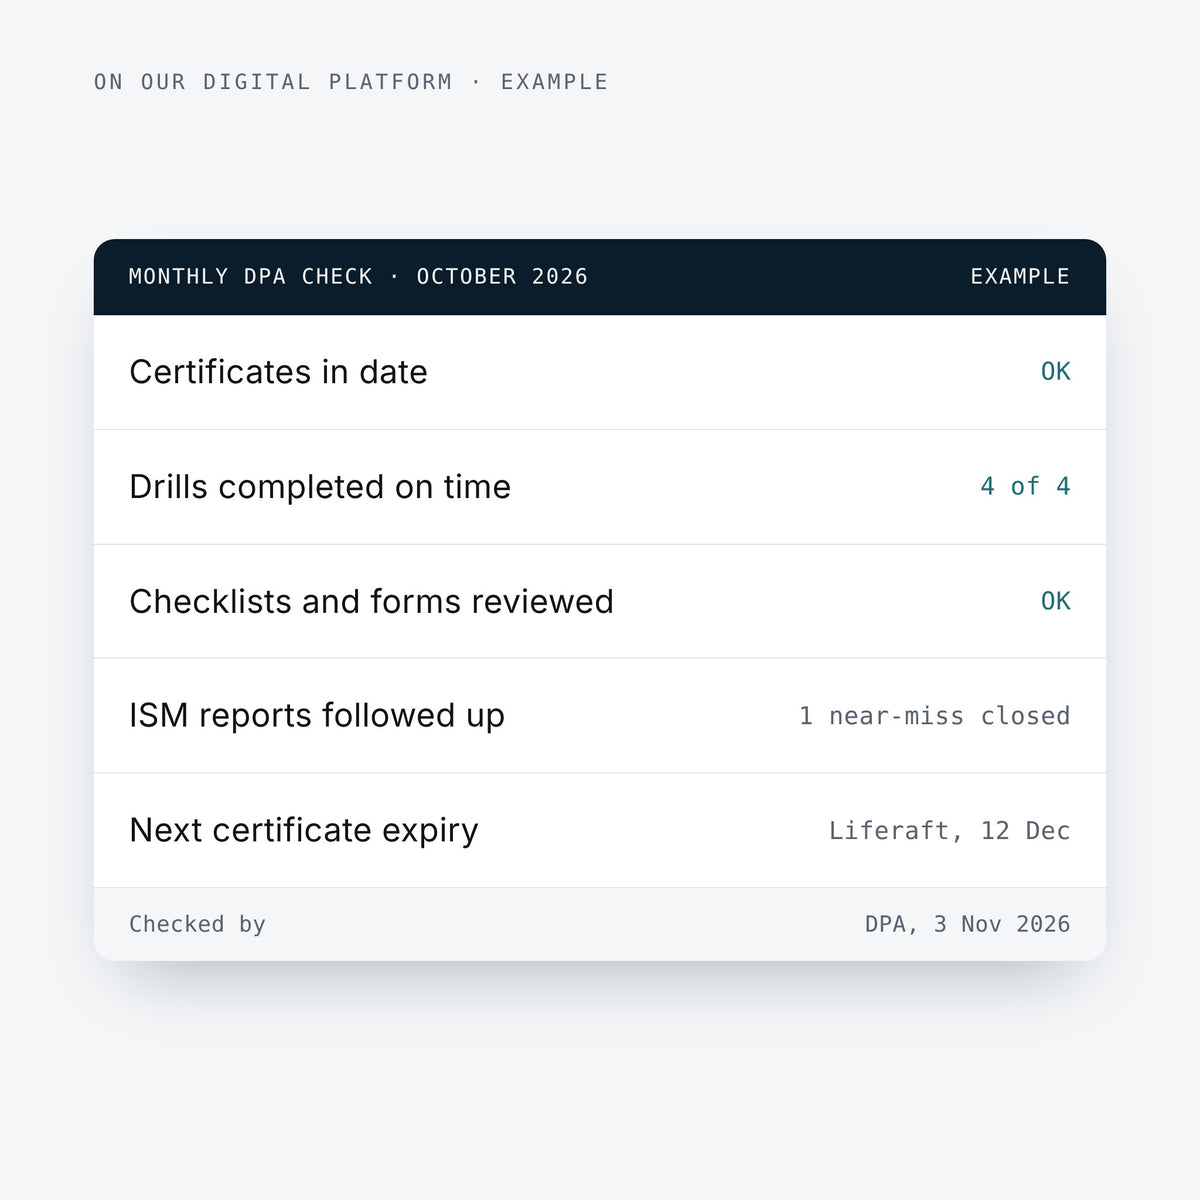
Task: Click the 4 of 4 drills value
Action: pos(1025,487)
